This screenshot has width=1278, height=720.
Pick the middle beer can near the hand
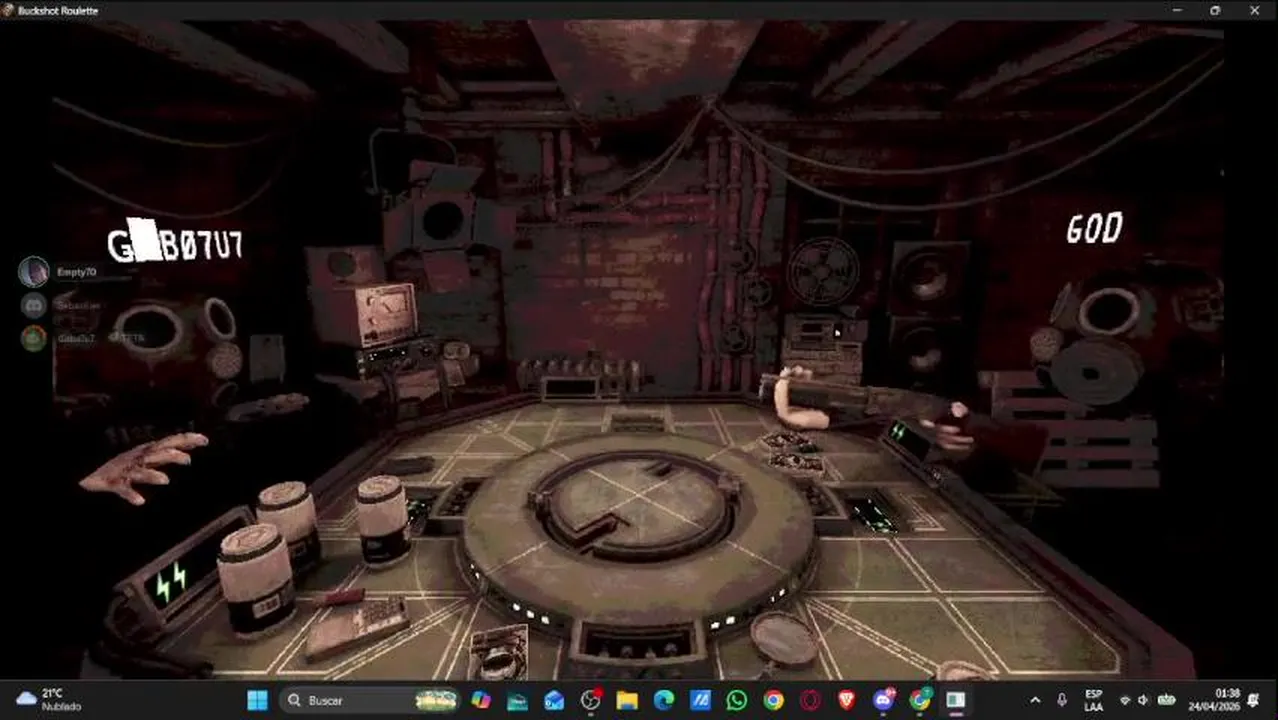pos(289,525)
